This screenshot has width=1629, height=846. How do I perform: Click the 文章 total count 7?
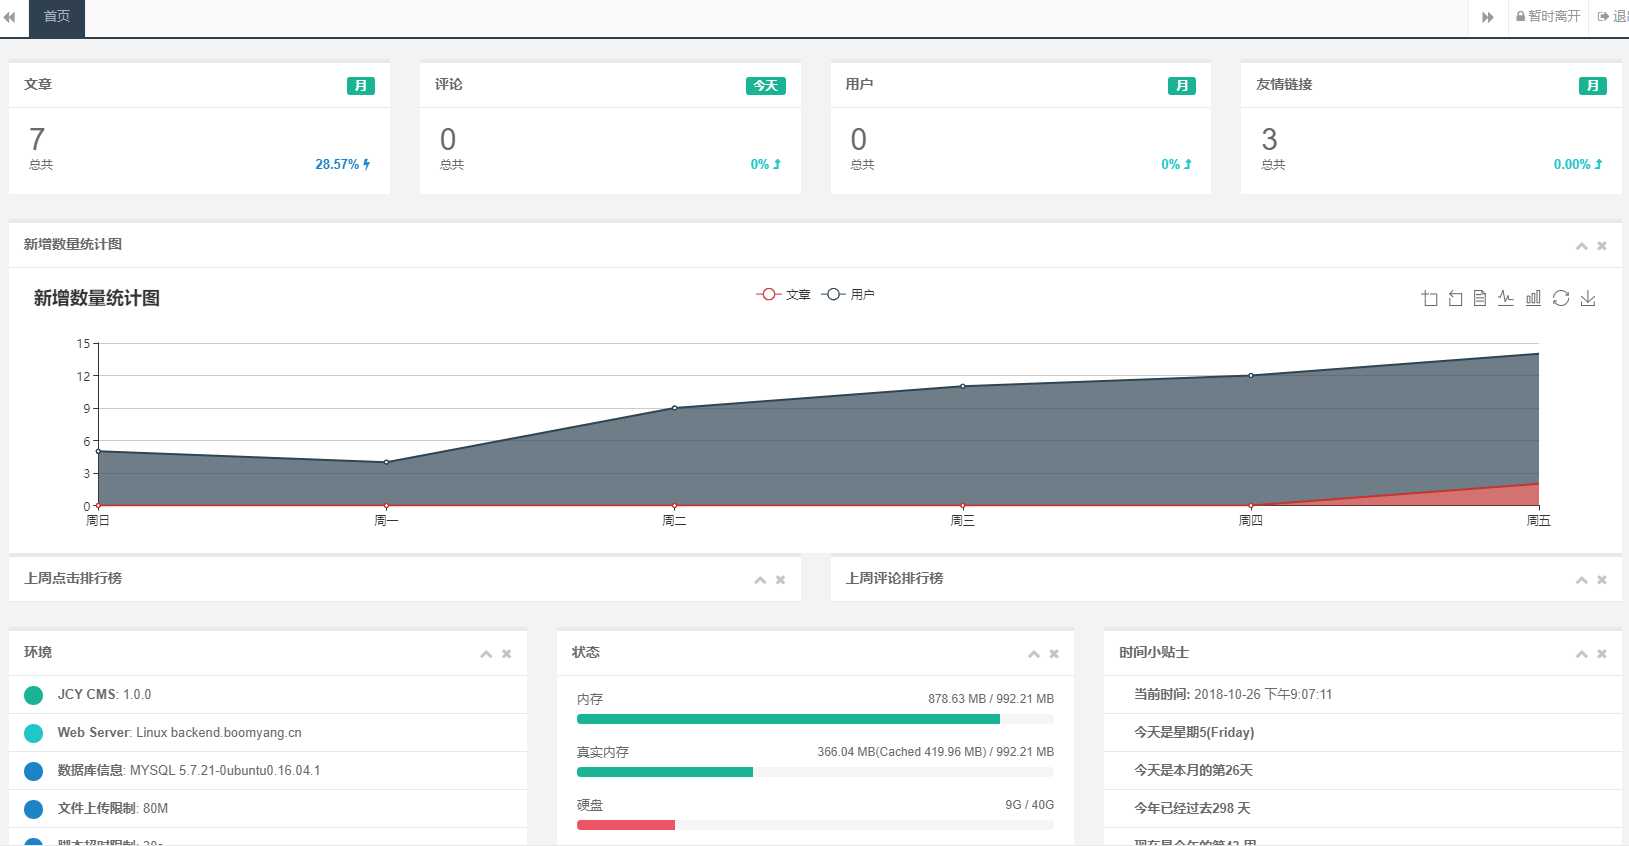click(x=37, y=139)
